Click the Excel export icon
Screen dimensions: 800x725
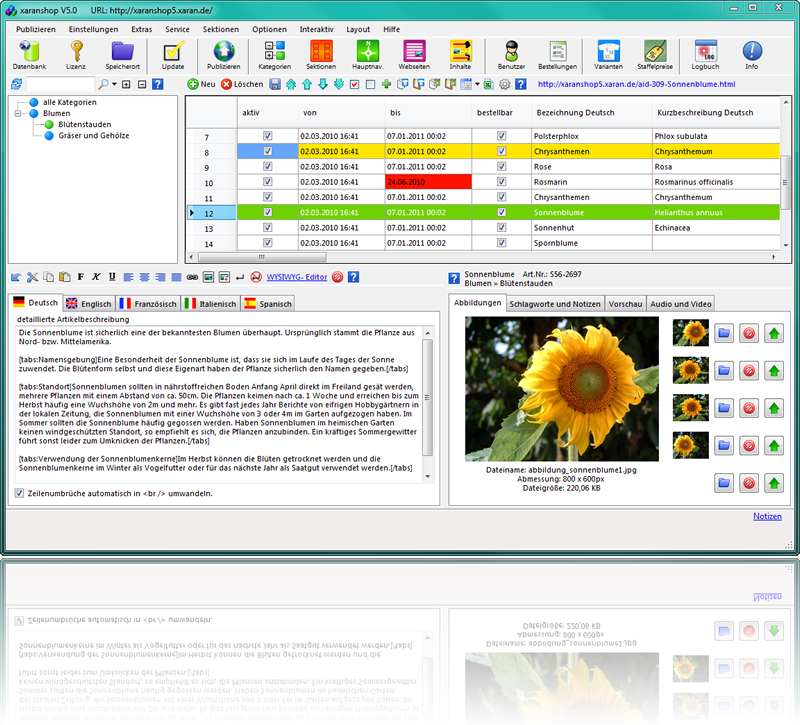tap(488, 84)
